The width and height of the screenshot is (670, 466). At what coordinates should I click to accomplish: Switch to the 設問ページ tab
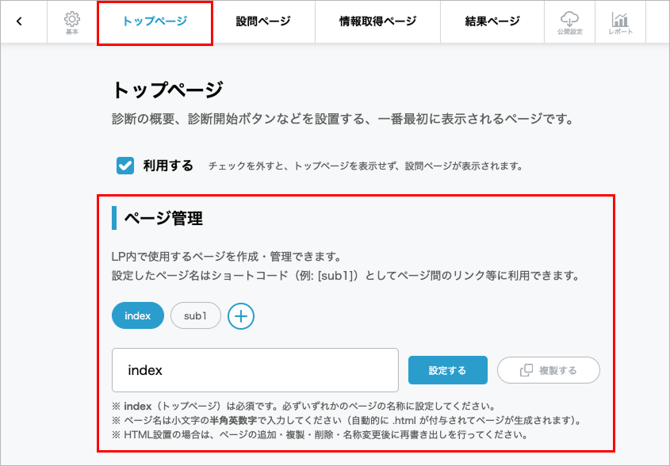click(263, 21)
